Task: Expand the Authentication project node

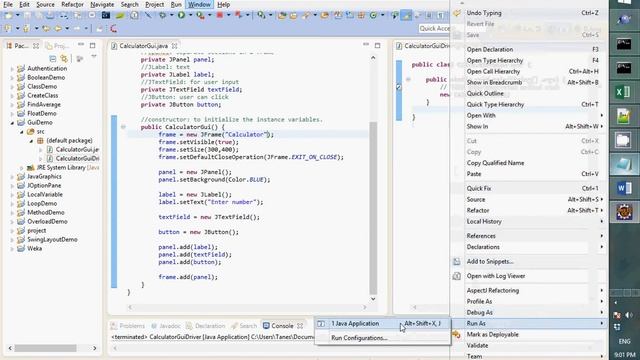Action: point(12,69)
